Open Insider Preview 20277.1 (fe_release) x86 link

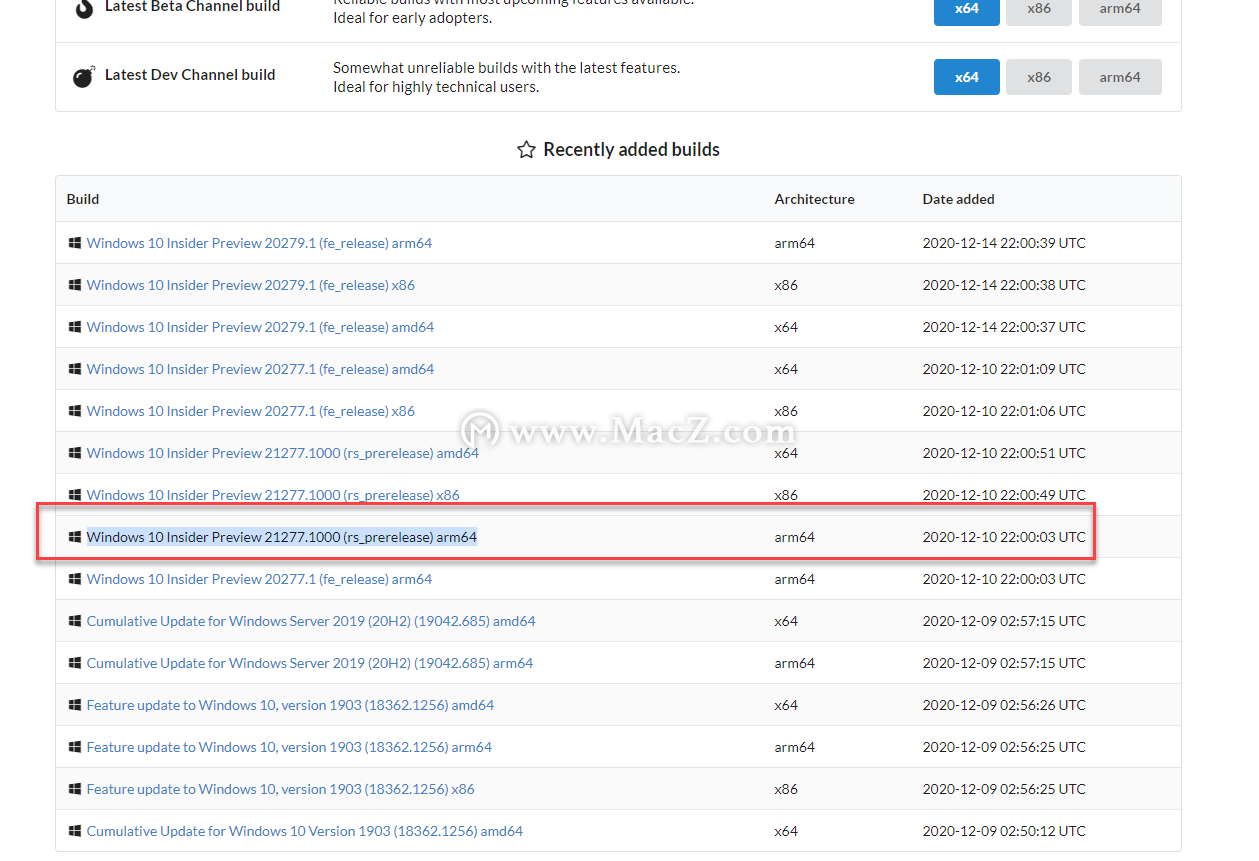coord(251,411)
